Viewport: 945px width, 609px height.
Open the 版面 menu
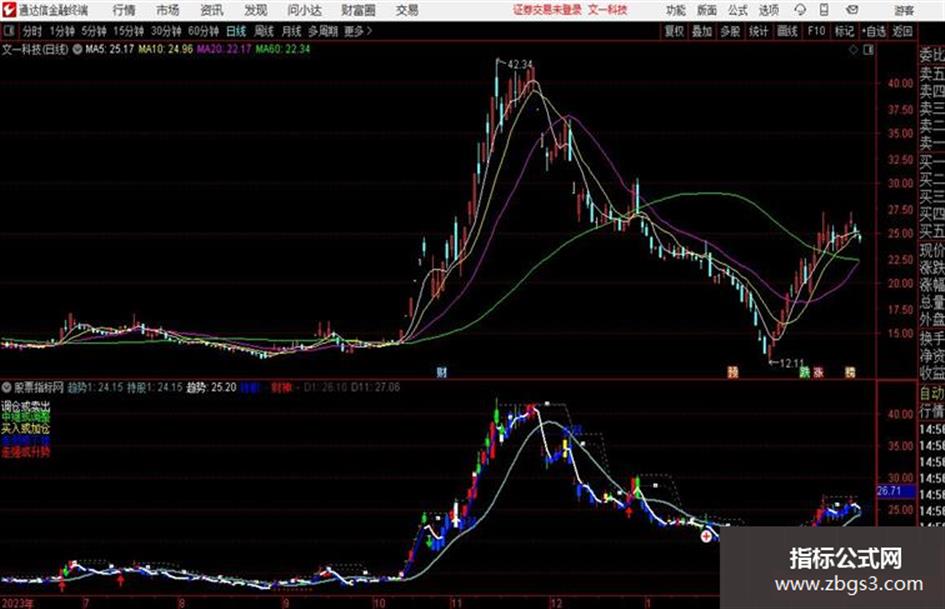pyautogui.click(x=706, y=10)
